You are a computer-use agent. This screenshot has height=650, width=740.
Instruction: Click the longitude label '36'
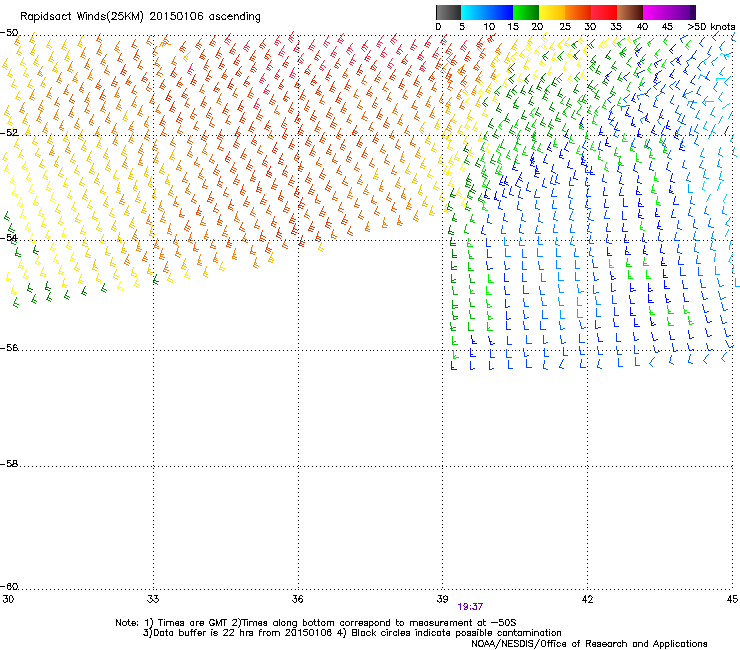297,599
